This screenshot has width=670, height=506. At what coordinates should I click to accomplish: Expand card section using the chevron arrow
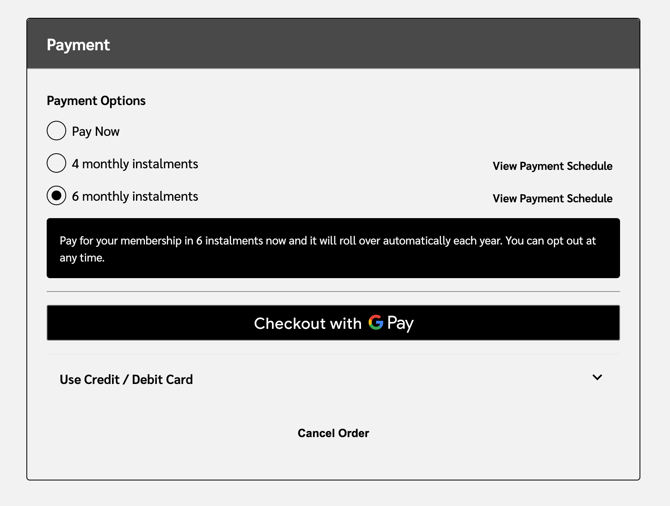tap(597, 378)
